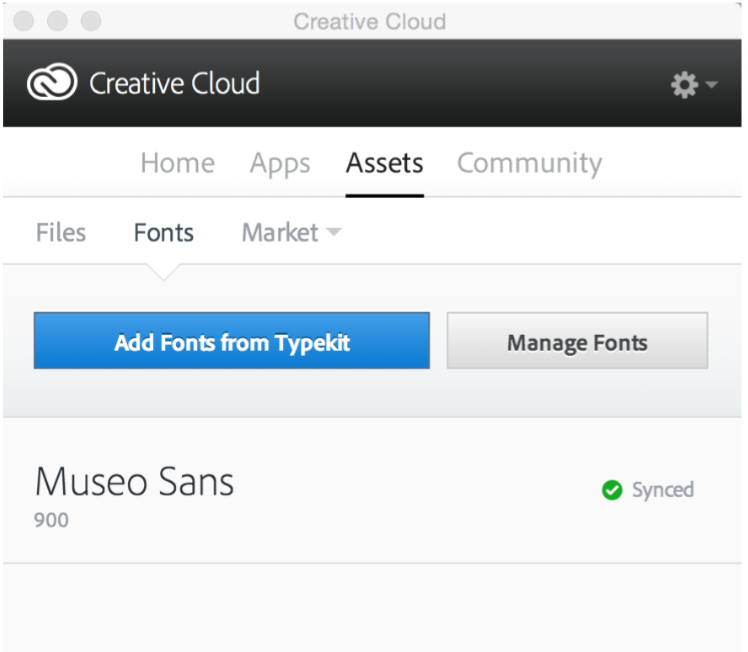Zoom the Creative Cloud window
Viewport: 748px width, 652px height.
click(x=91, y=21)
